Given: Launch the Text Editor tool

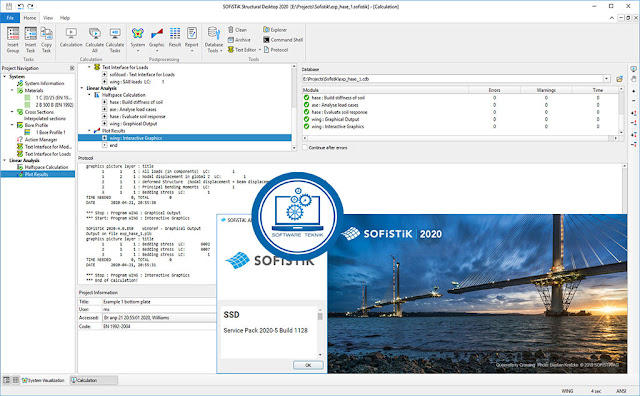Looking at the screenshot, I should (242, 50).
